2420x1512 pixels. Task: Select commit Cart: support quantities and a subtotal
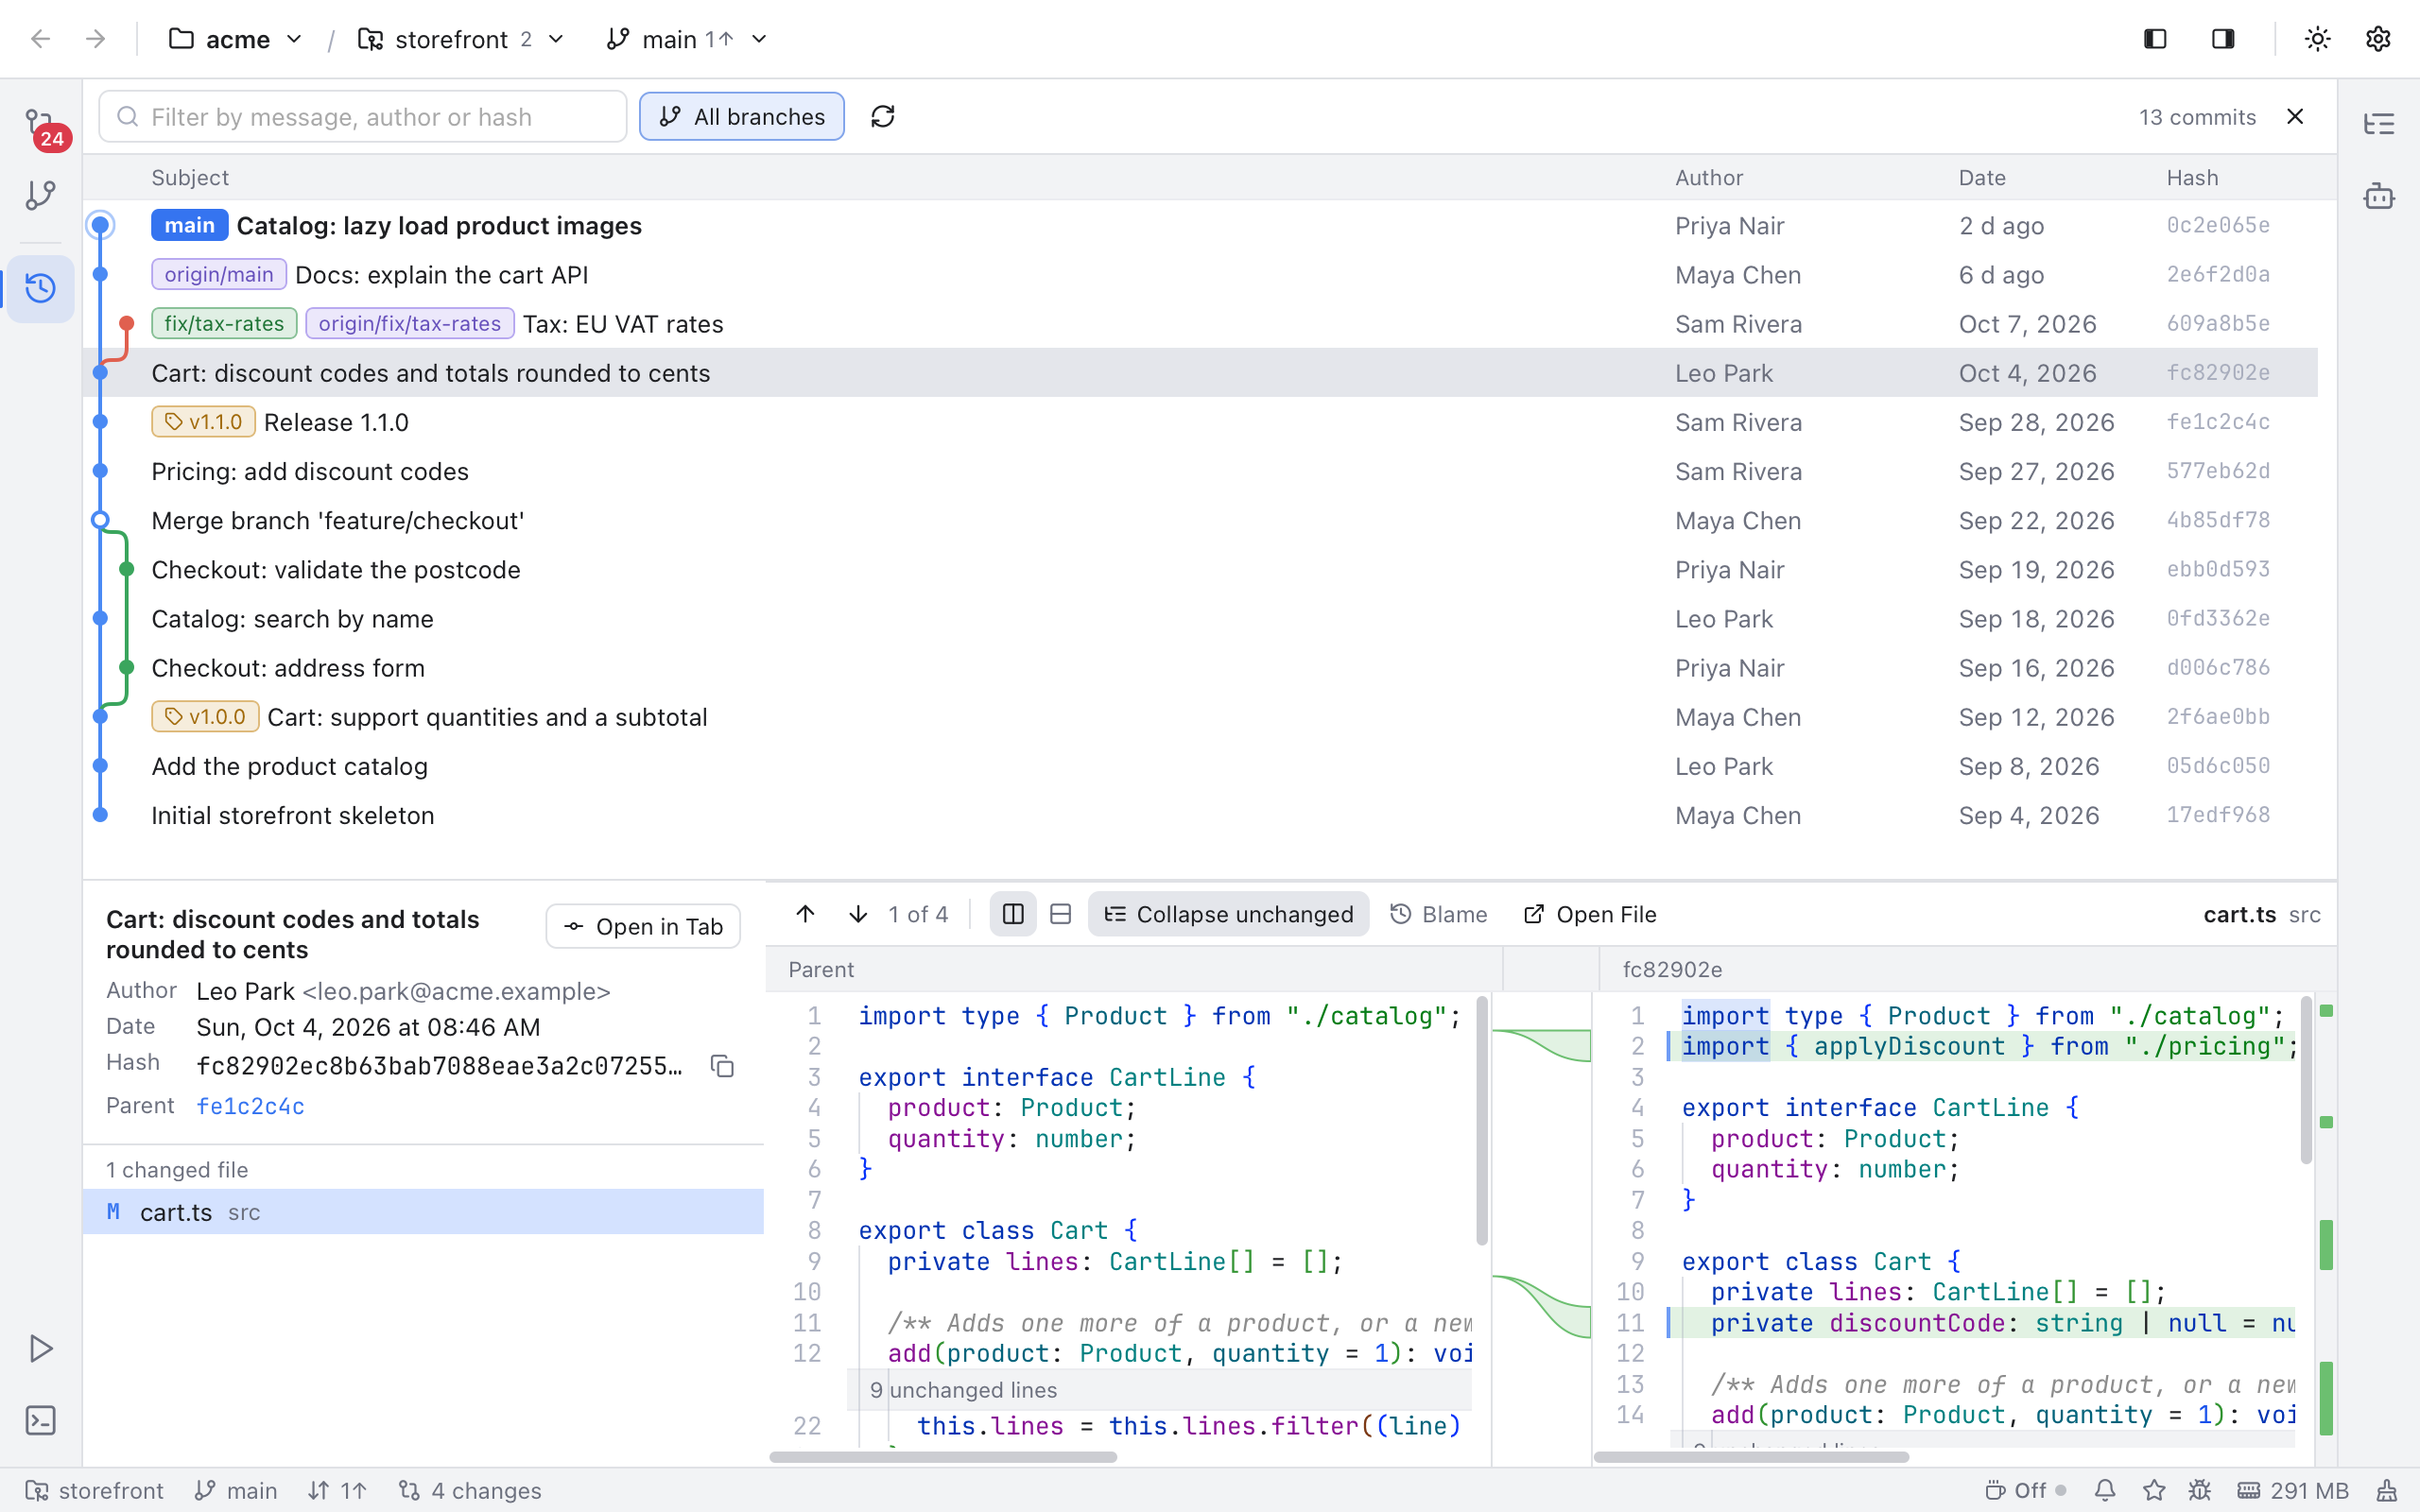tap(1200, 717)
